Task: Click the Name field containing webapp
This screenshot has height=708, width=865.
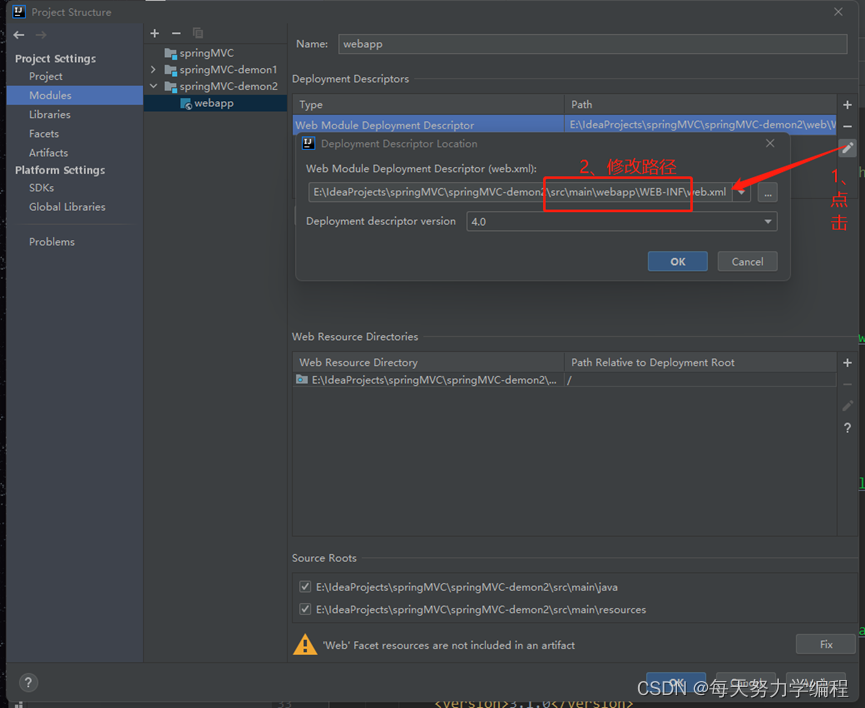Action: 592,44
